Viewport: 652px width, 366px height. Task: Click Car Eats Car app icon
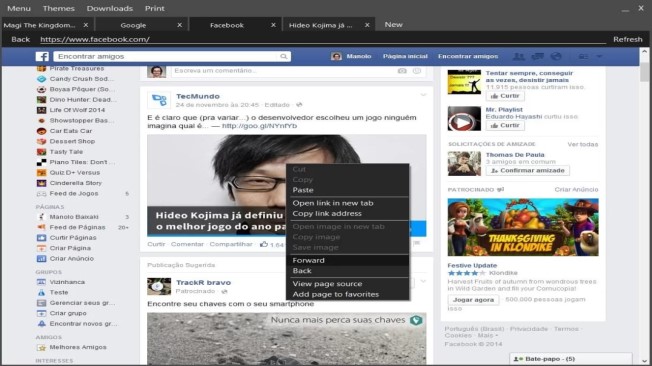[41, 131]
